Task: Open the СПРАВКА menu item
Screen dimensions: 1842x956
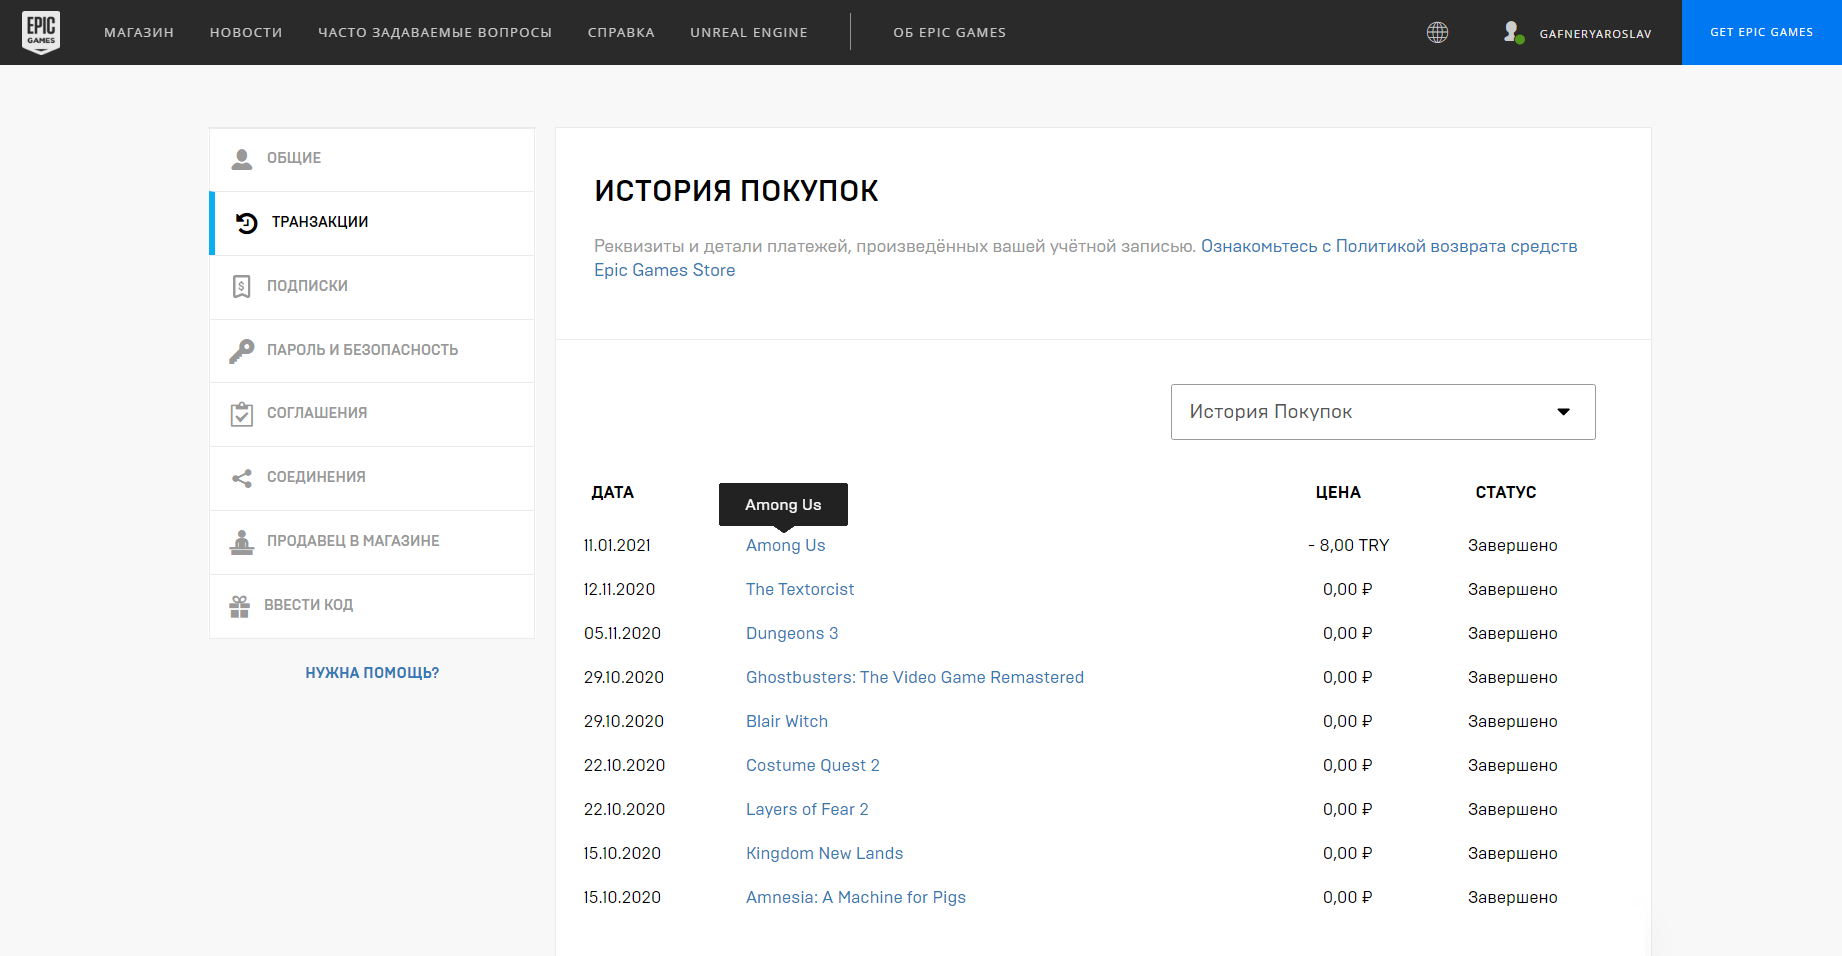Action: coord(621,32)
